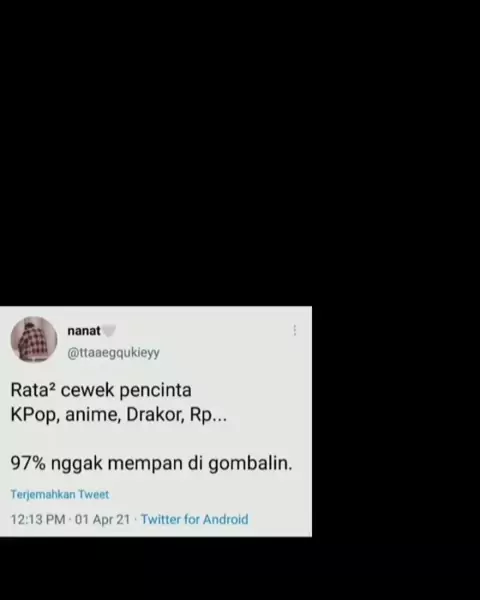Open the @ttaaegqukieyy handle profile

point(113,353)
